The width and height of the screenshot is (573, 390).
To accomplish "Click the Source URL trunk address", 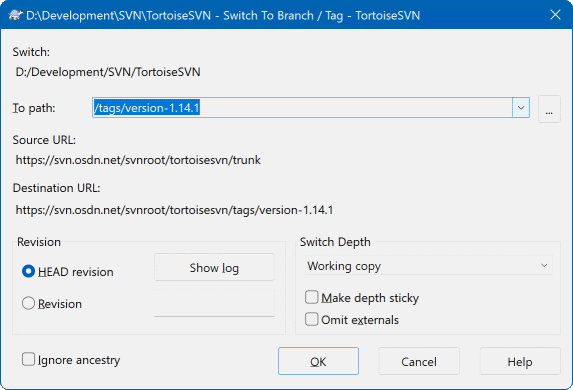I will point(138,160).
